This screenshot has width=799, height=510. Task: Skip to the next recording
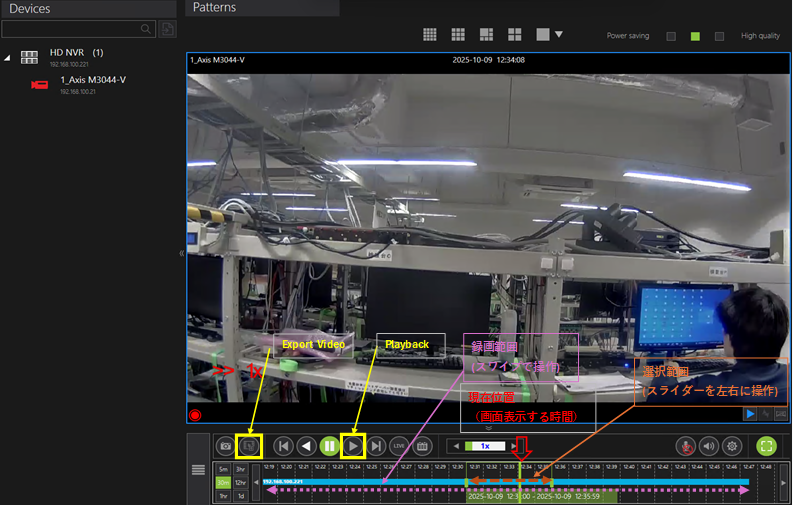(x=376, y=446)
